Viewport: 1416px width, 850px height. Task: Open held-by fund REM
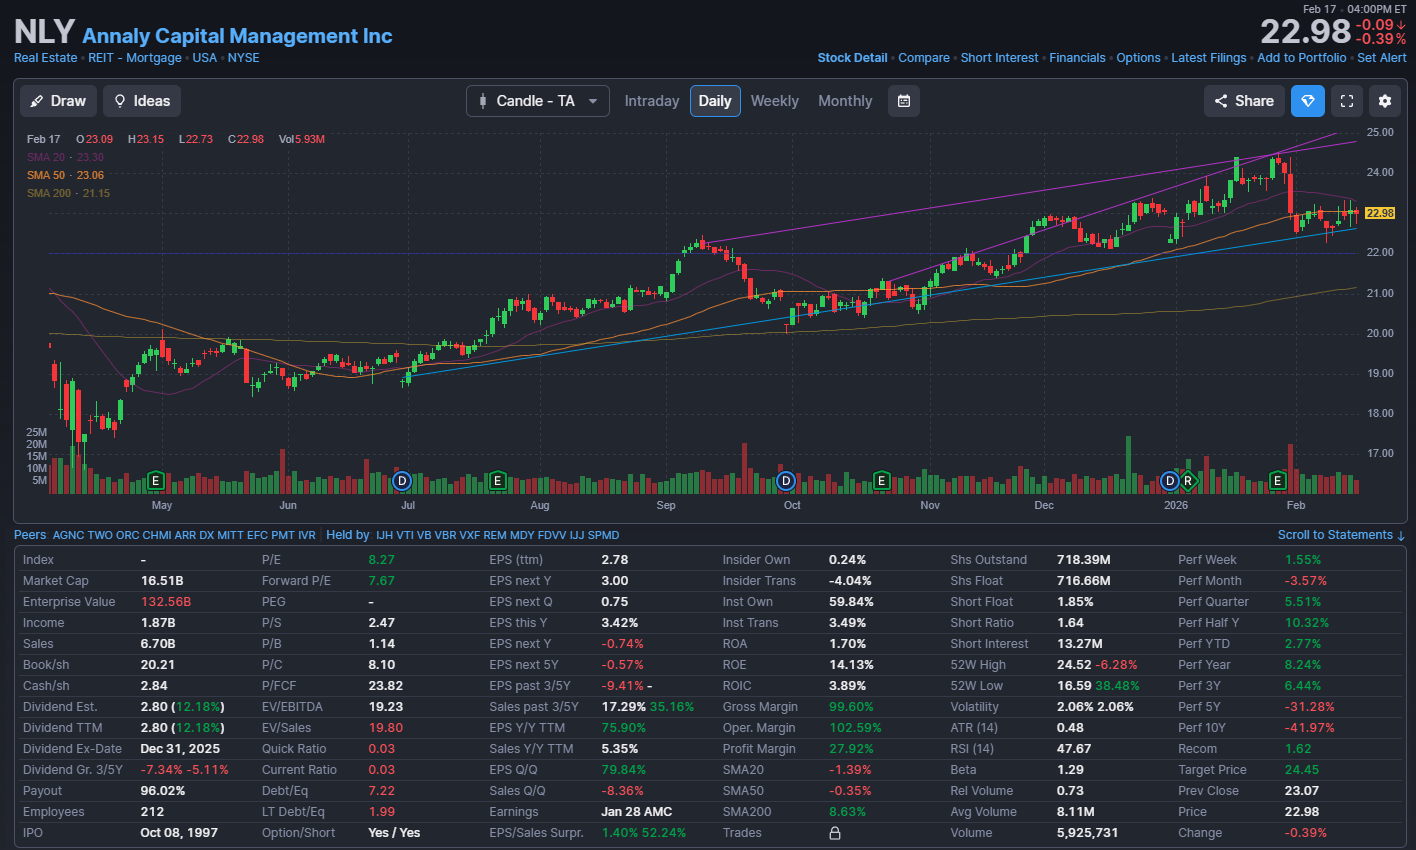tap(495, 535)
